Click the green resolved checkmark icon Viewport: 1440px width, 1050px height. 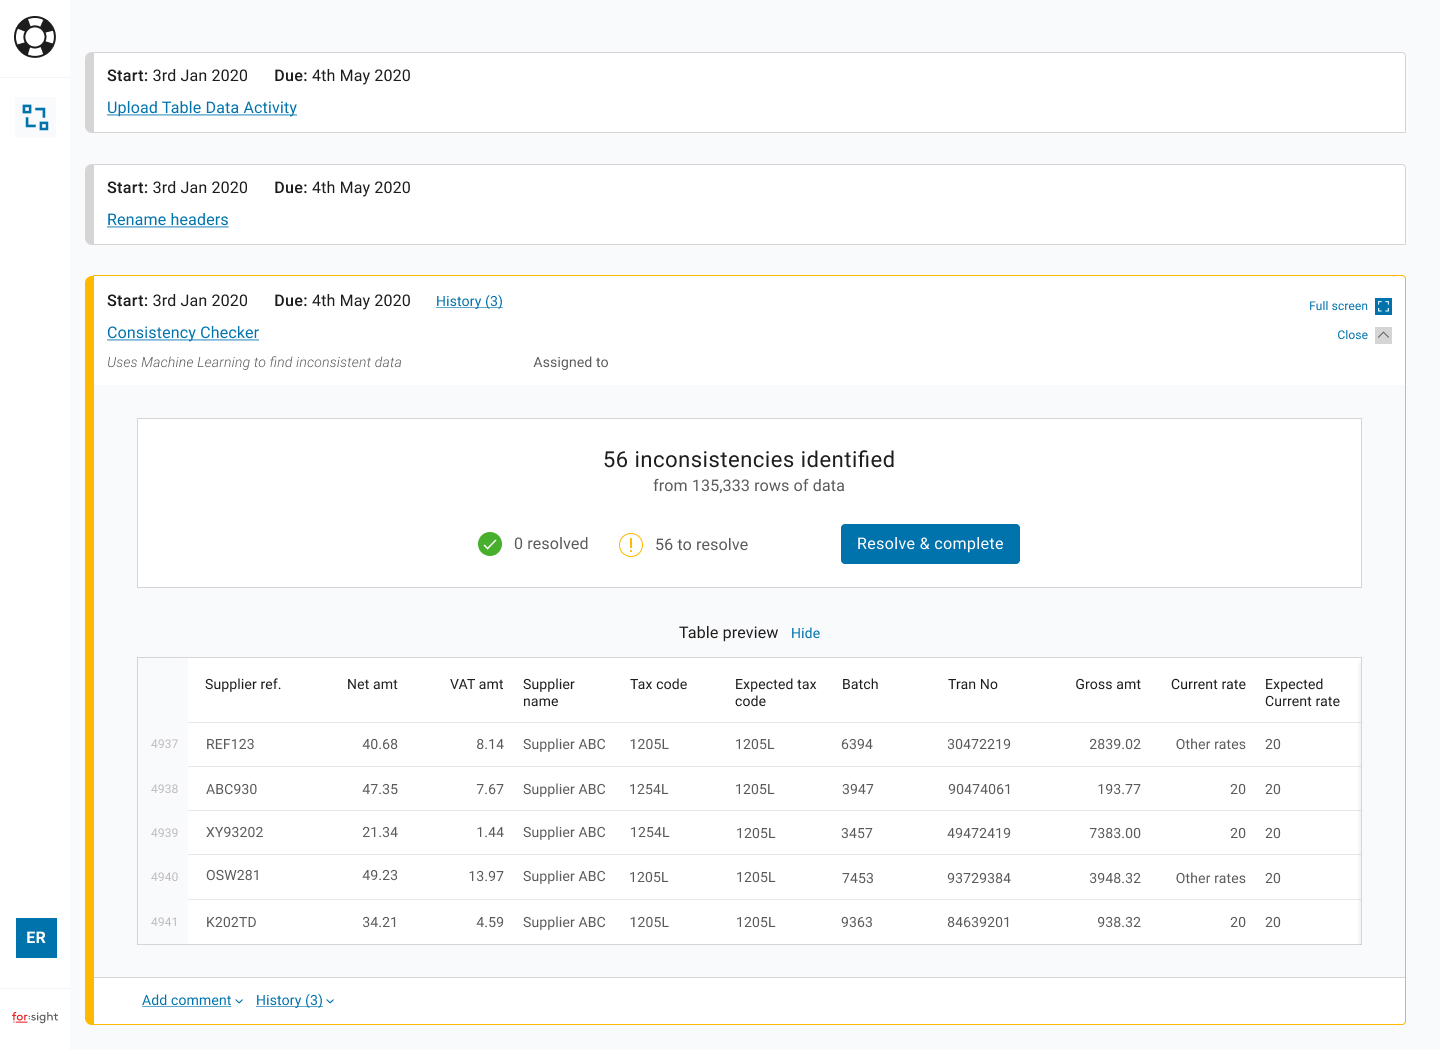(x=490, y=544)
